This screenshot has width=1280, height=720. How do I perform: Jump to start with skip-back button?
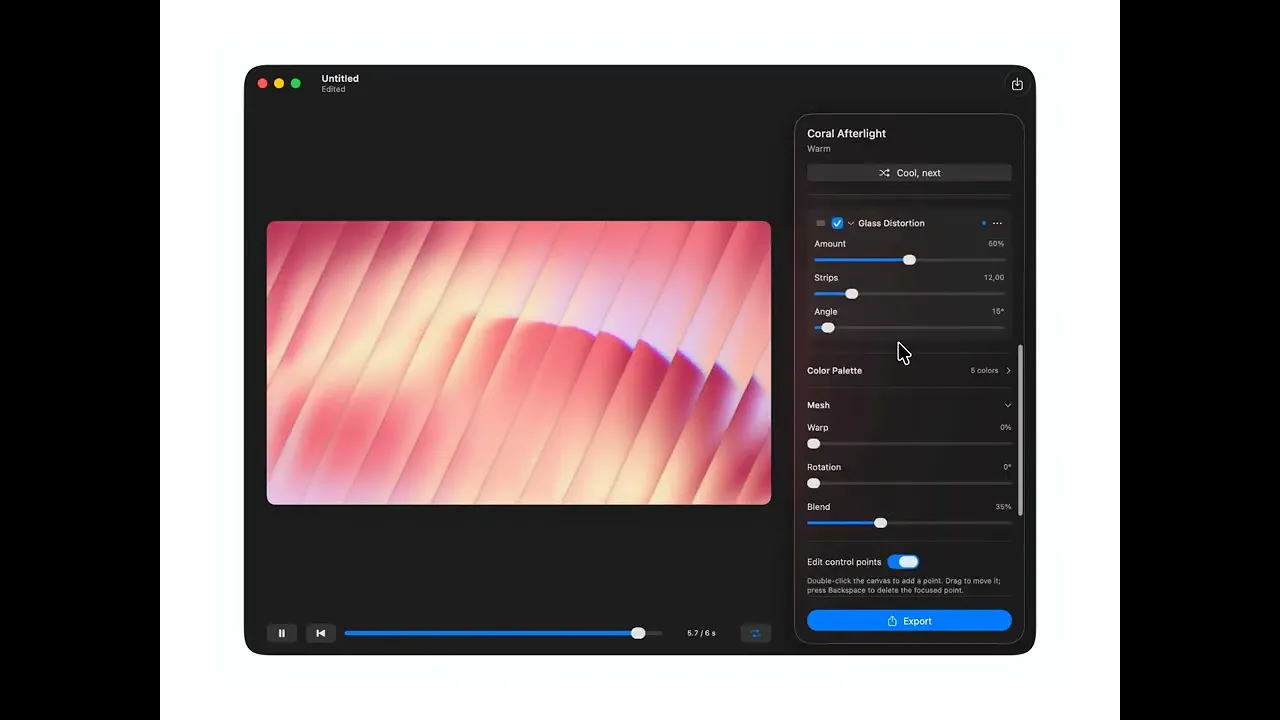320,633
